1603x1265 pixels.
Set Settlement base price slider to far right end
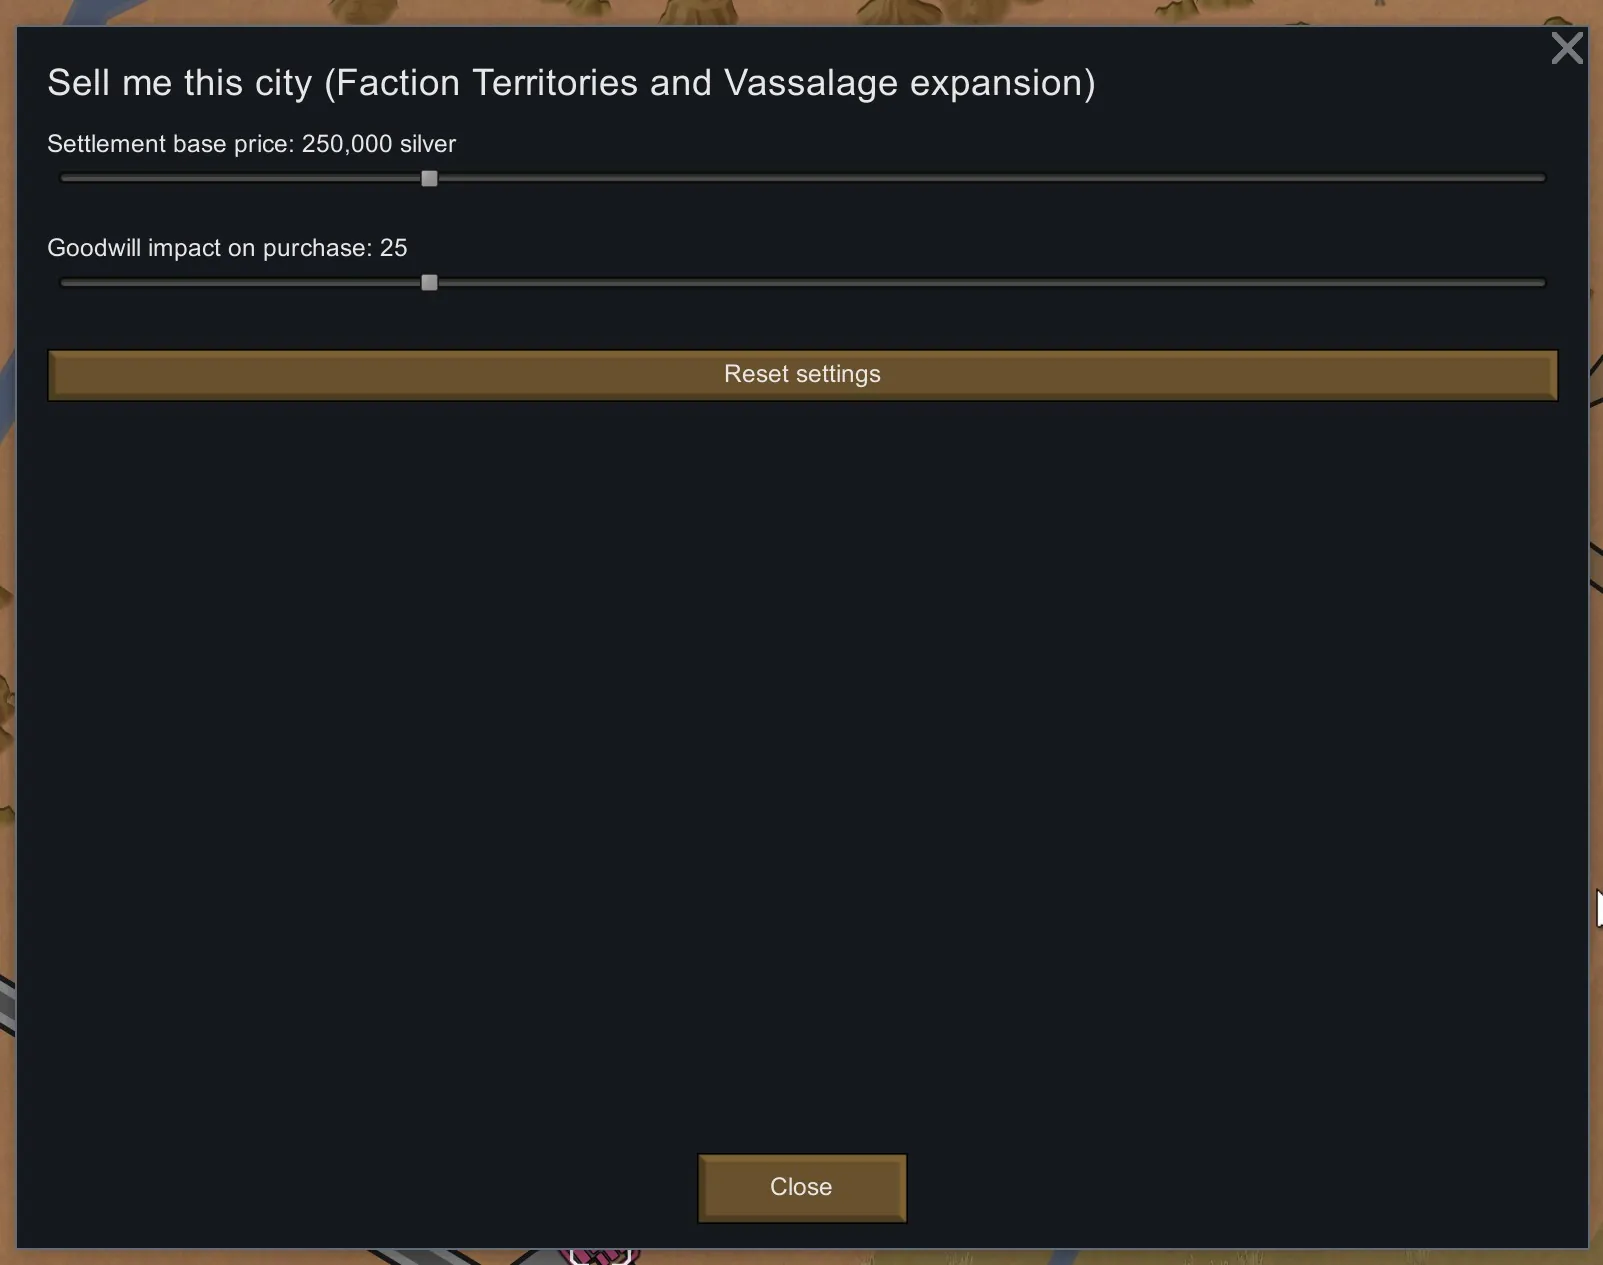click(1543, 179)
